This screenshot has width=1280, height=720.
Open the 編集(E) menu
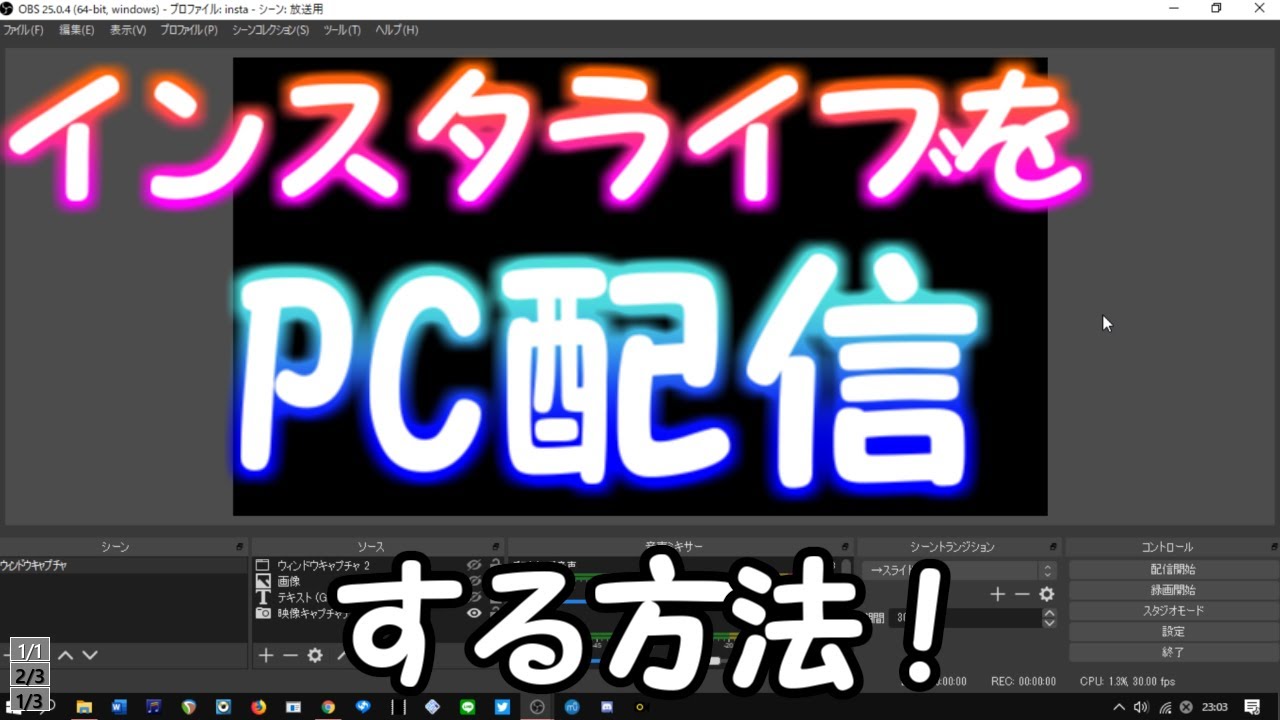click(76, 30)
